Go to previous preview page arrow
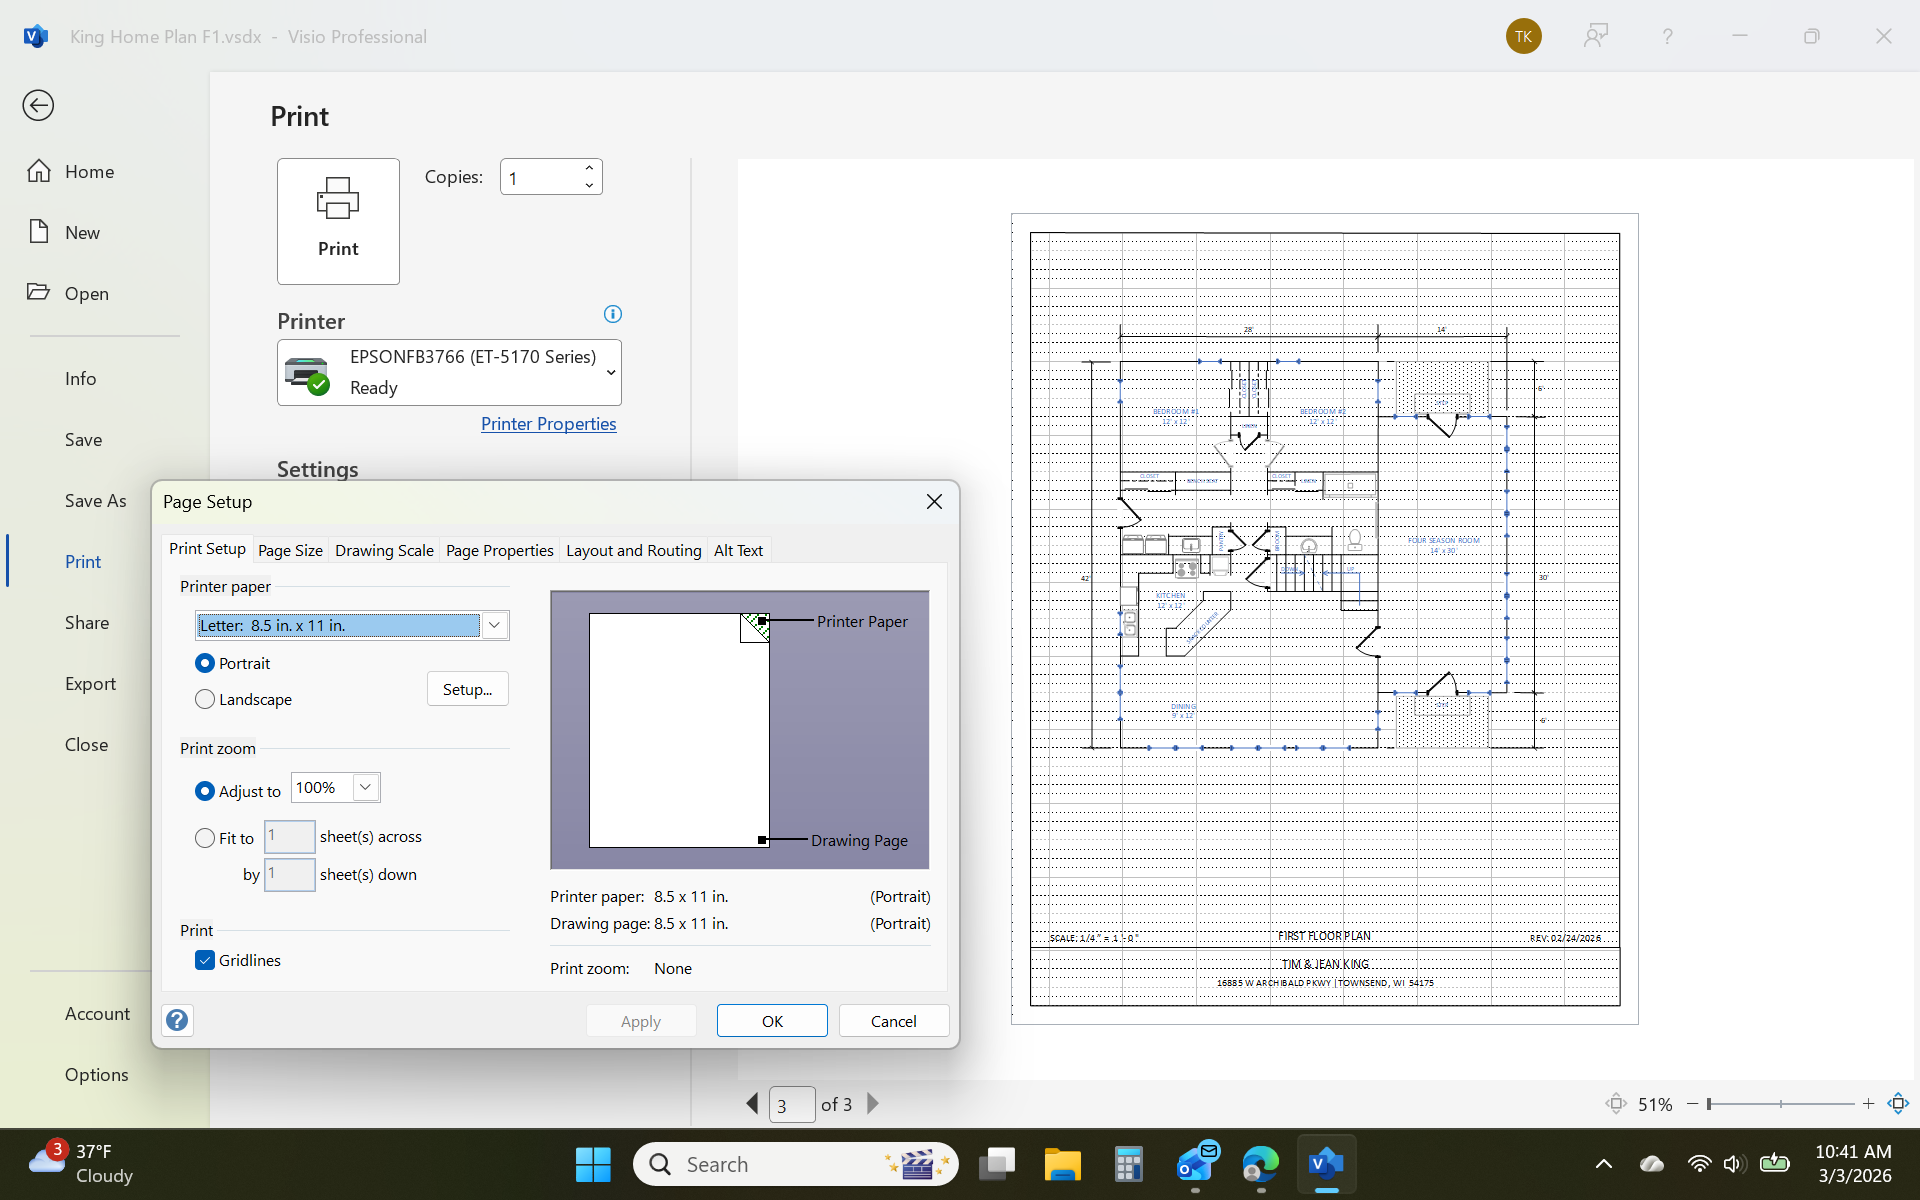1920x1200 pixels. [752, 1103]
